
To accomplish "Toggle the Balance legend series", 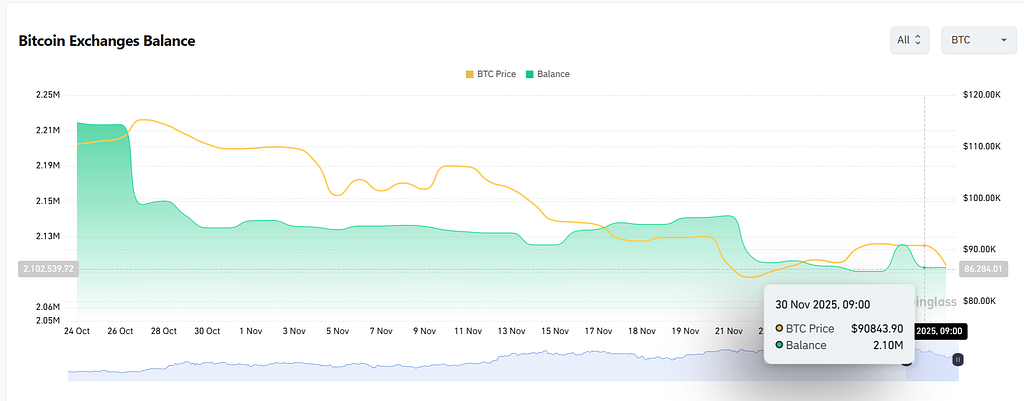I will 547,74.
